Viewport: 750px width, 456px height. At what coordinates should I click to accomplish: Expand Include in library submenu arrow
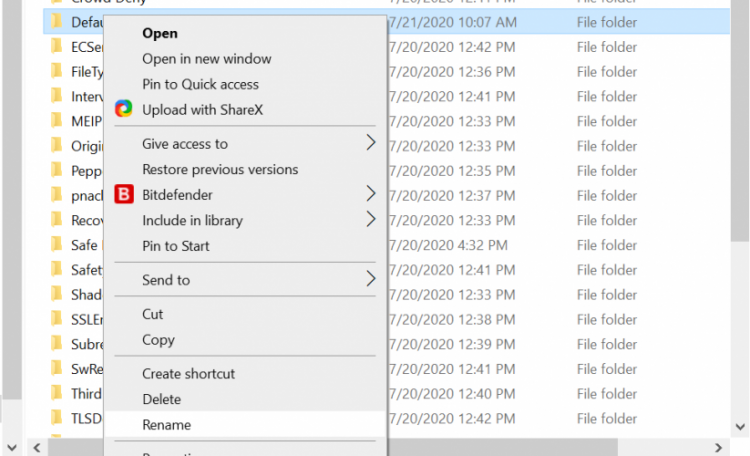[x=371, y=219]
